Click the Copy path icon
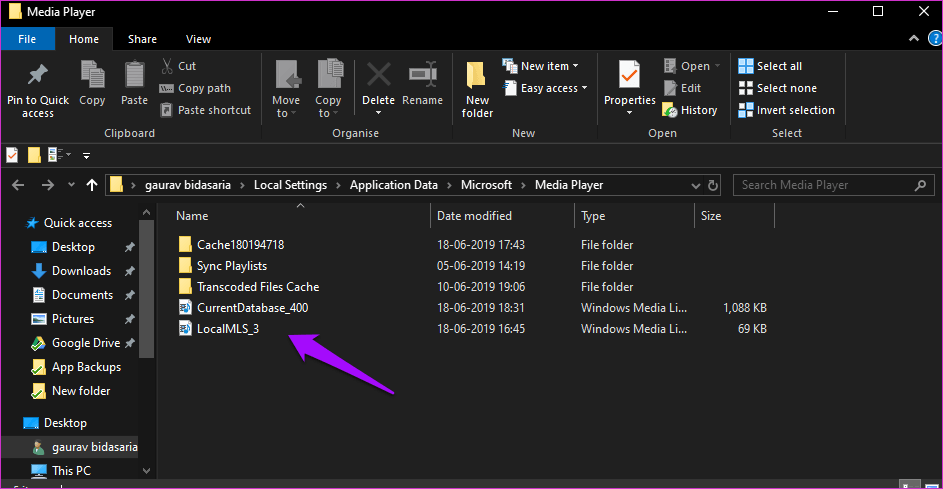This screenshot has height=489, width=943. 167,88
